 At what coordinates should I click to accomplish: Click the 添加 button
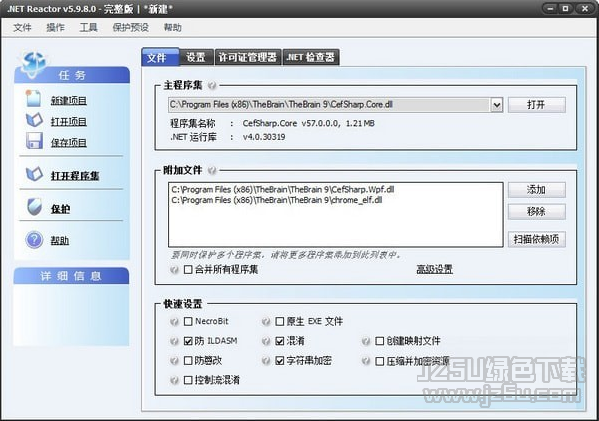click(537, 190)
